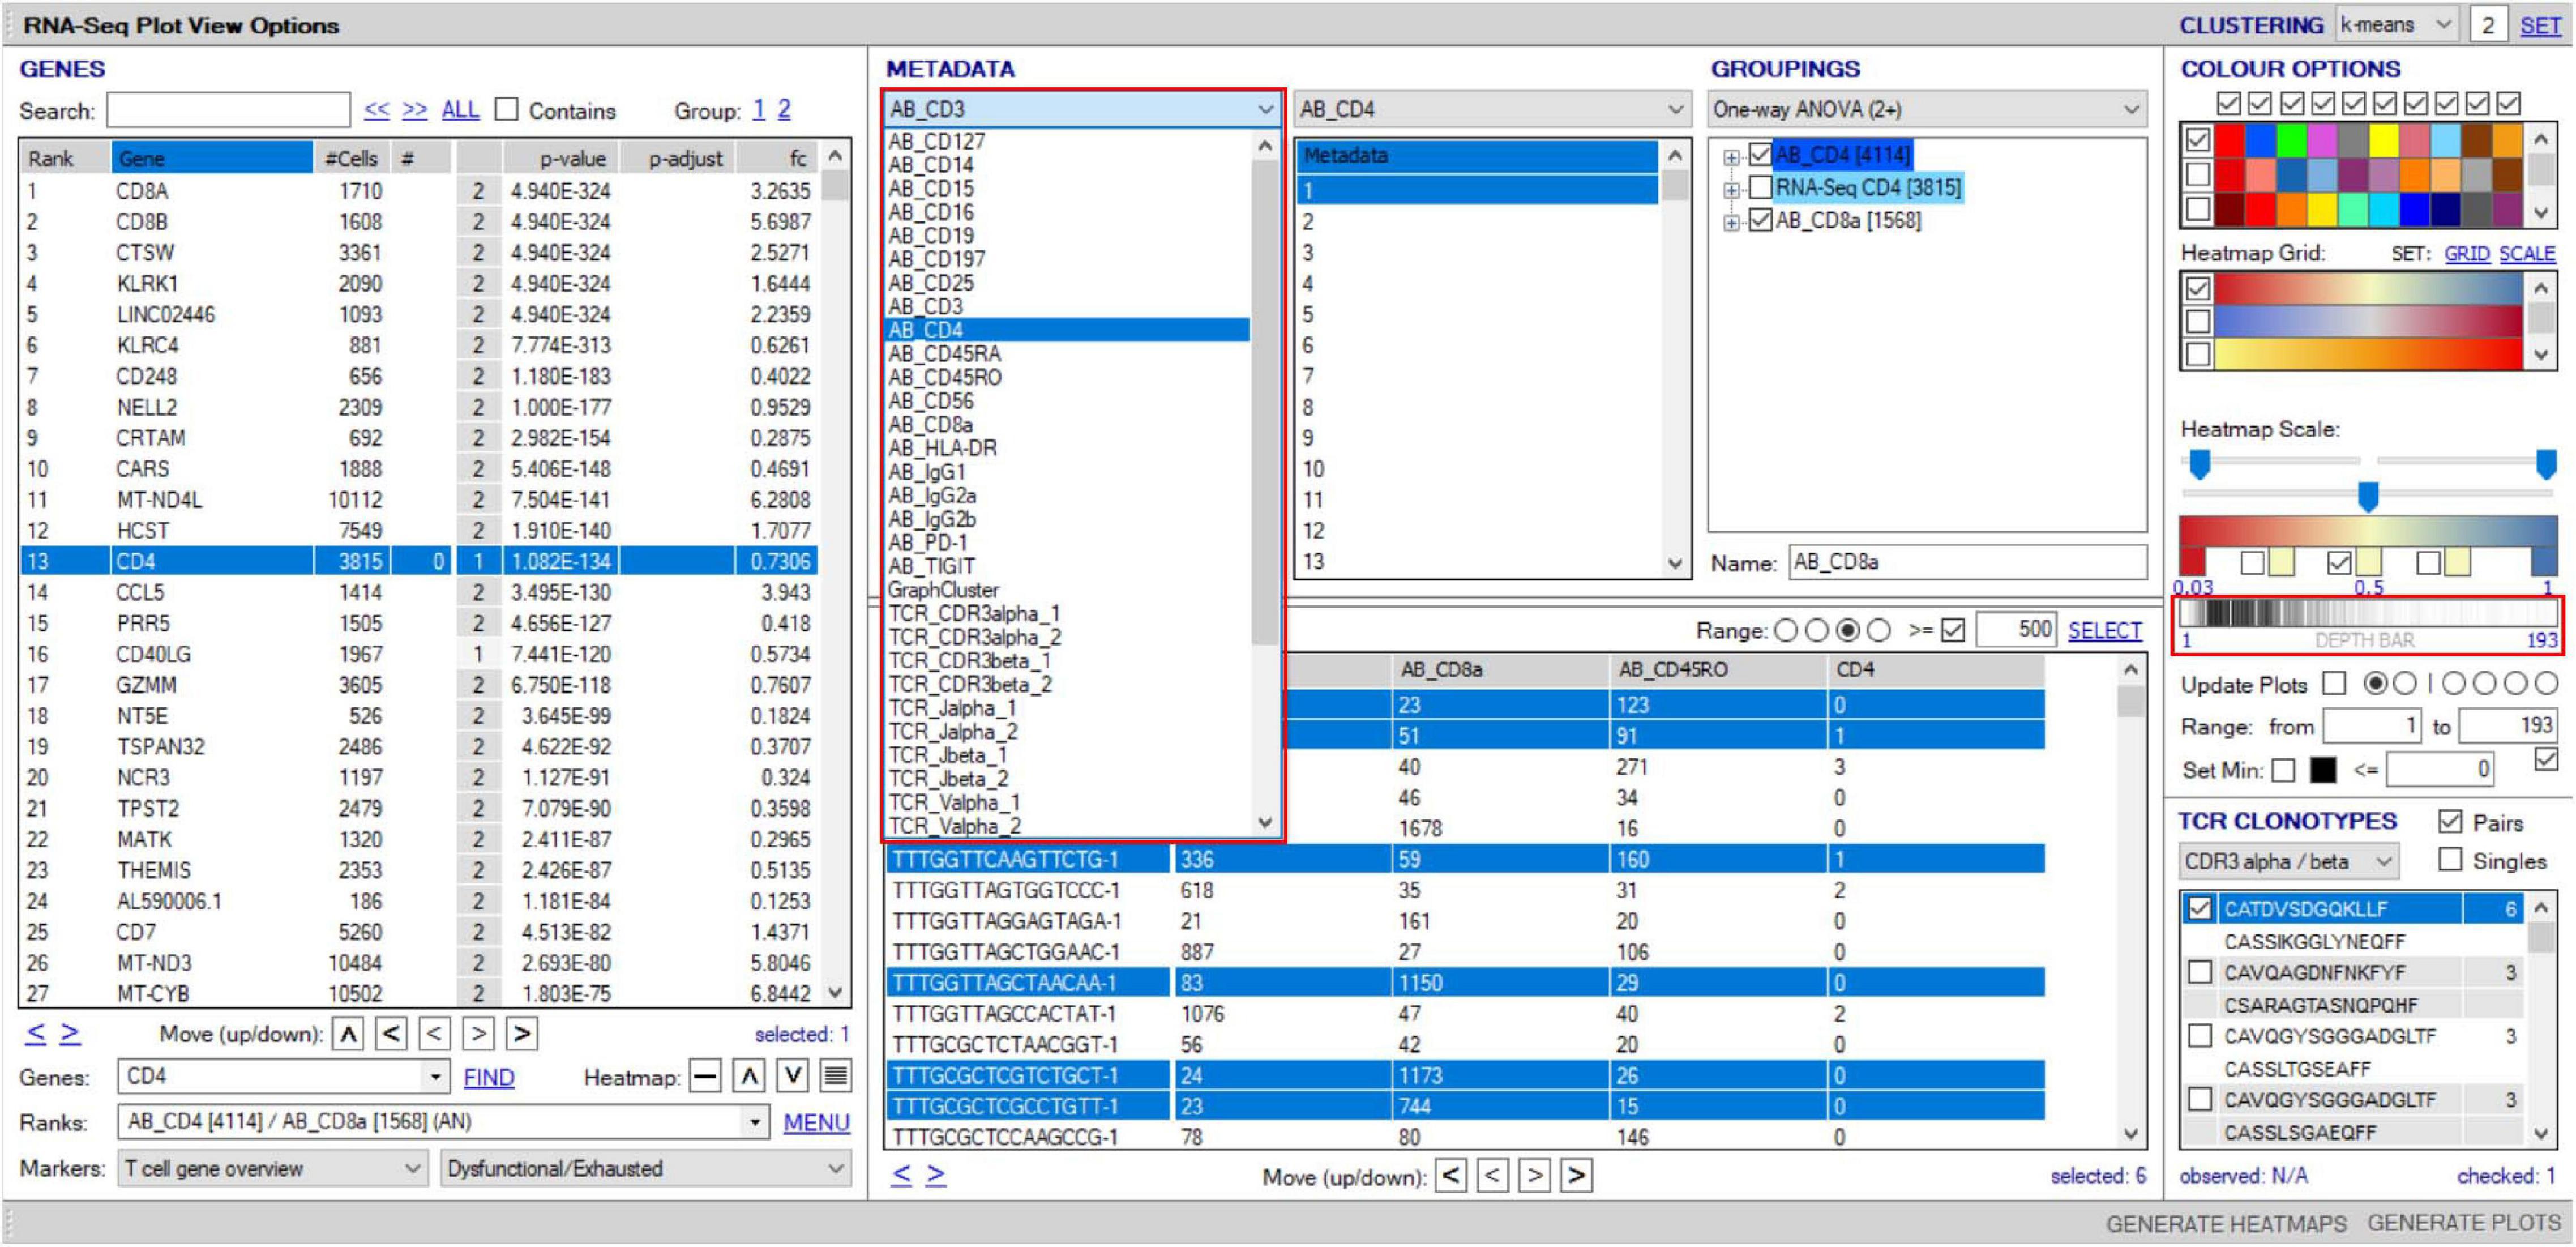
Task: Click metadata move far-right arrow button
Action: (1576, 1176)
